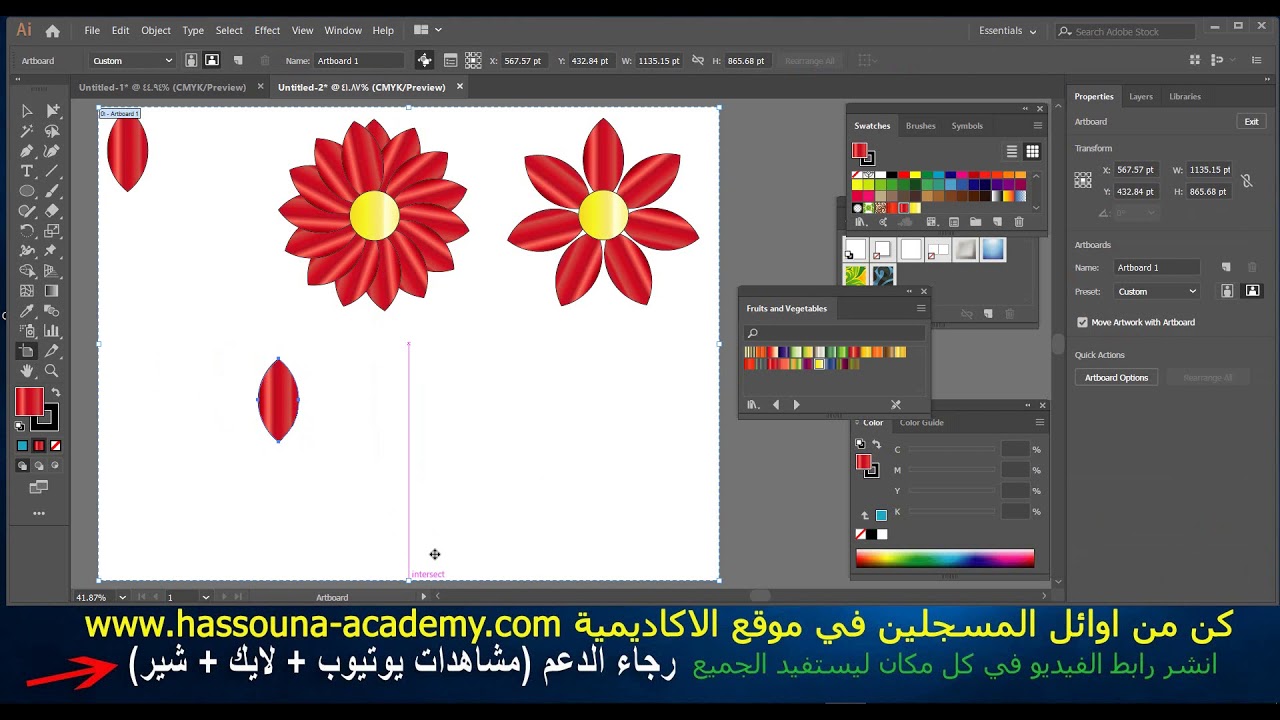Select the Scale tool
Screen dimensions: 1280x720
(x=52, y=231)
